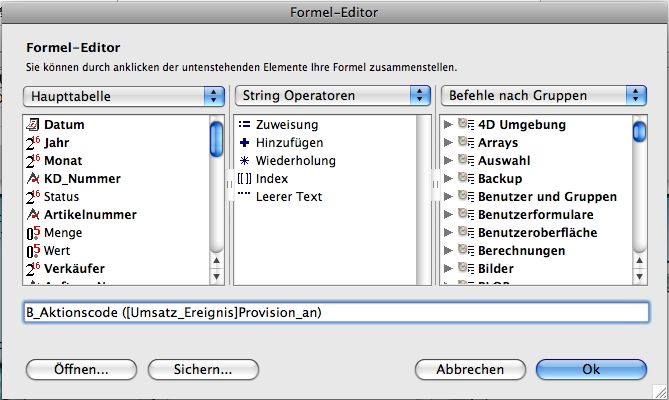This screenshot has height=400, width=669.
Task: Click the Zuweisung operator icon
Action: coord(243,125)
